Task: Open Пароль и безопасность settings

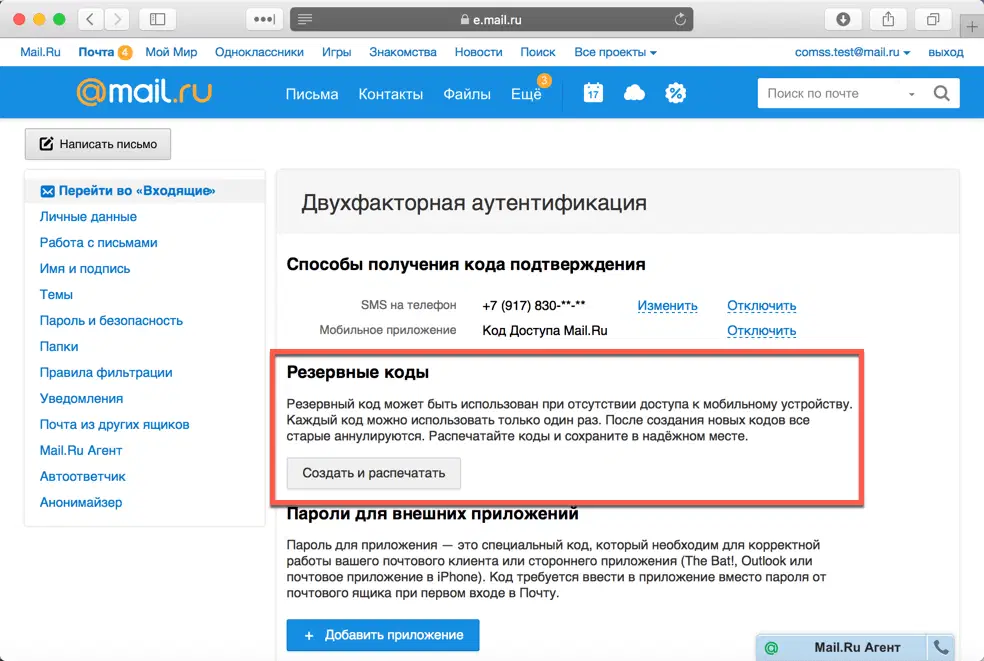Action: coord(111,321)
